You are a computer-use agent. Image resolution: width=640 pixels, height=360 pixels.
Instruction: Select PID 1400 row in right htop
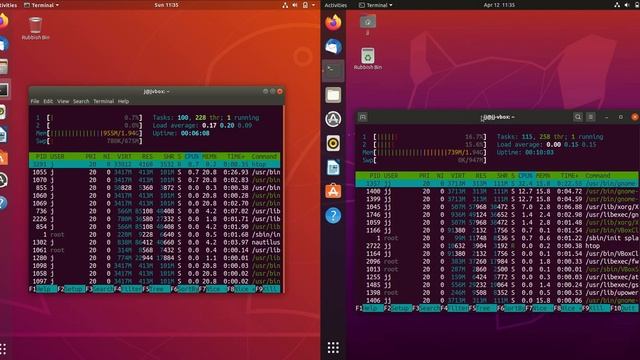tap(497, 191)
